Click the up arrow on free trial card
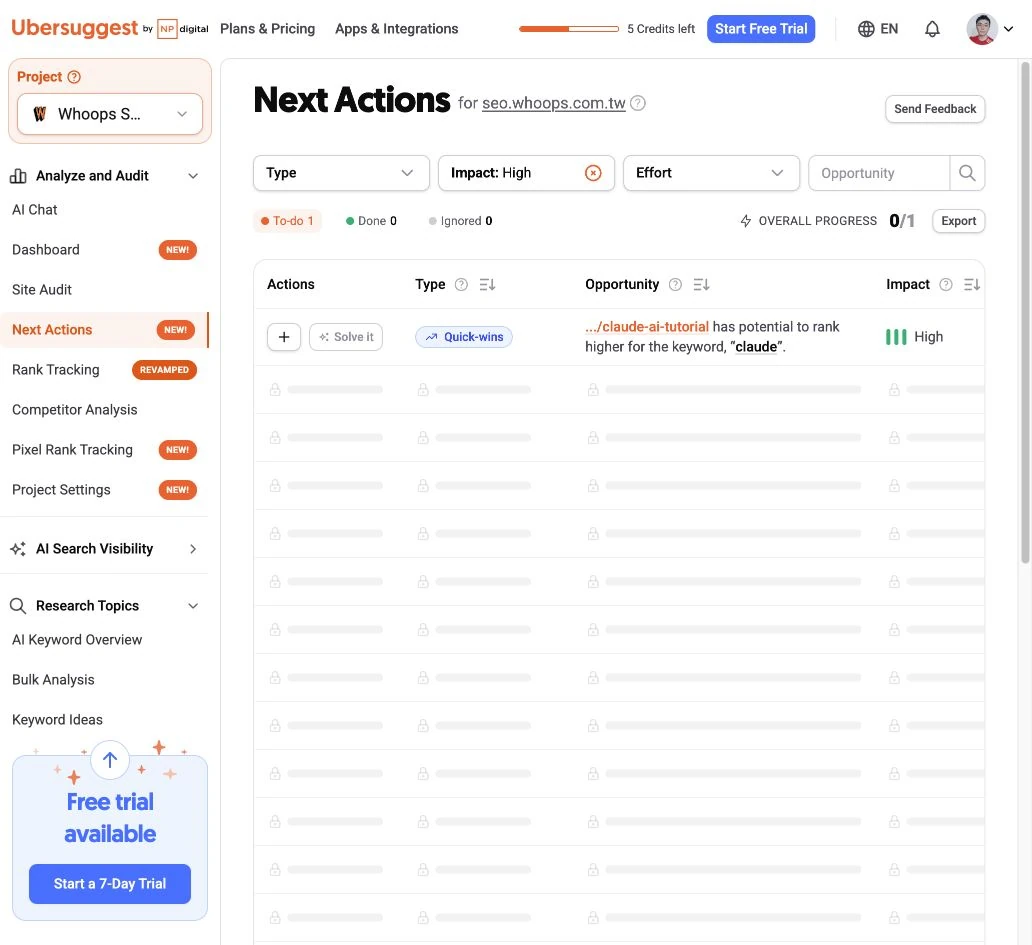Image resolution: width=1032 pixels, height=945 pixels. (110, 760)
